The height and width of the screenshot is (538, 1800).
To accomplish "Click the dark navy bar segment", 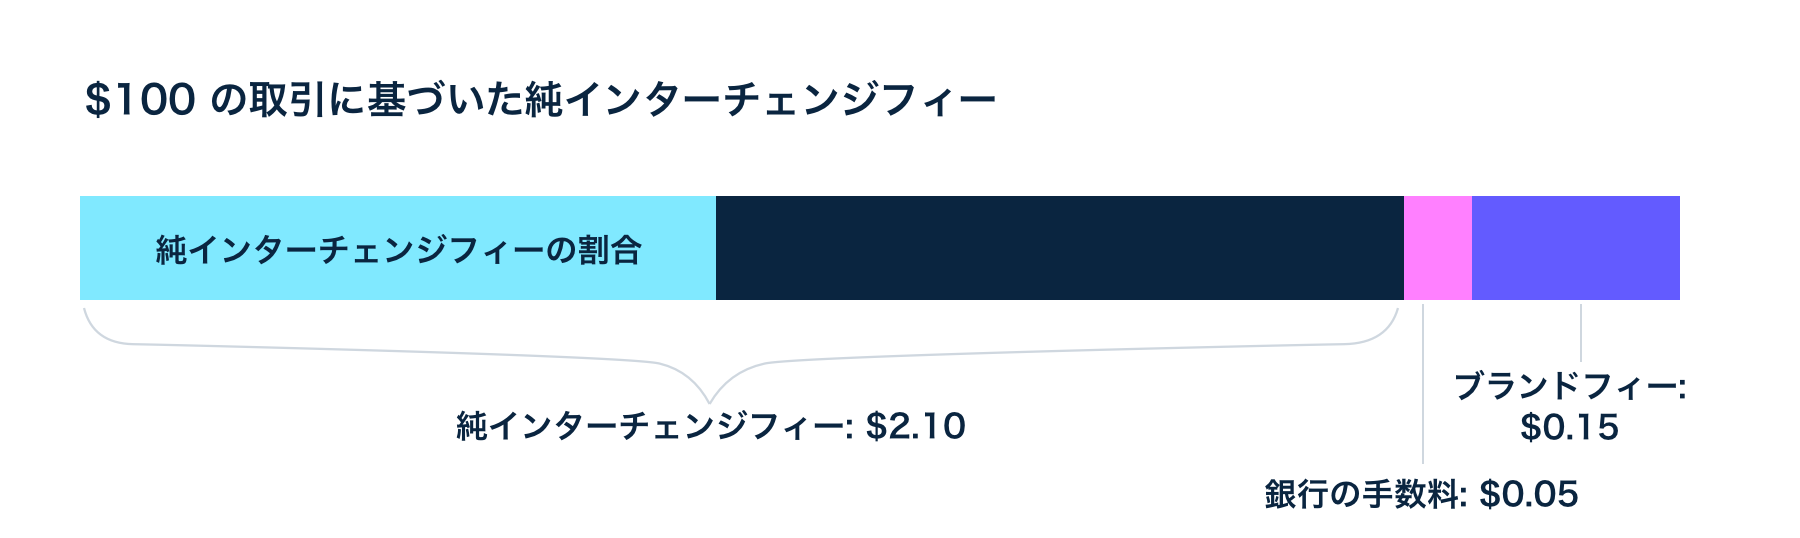I will pos(1059,248).
